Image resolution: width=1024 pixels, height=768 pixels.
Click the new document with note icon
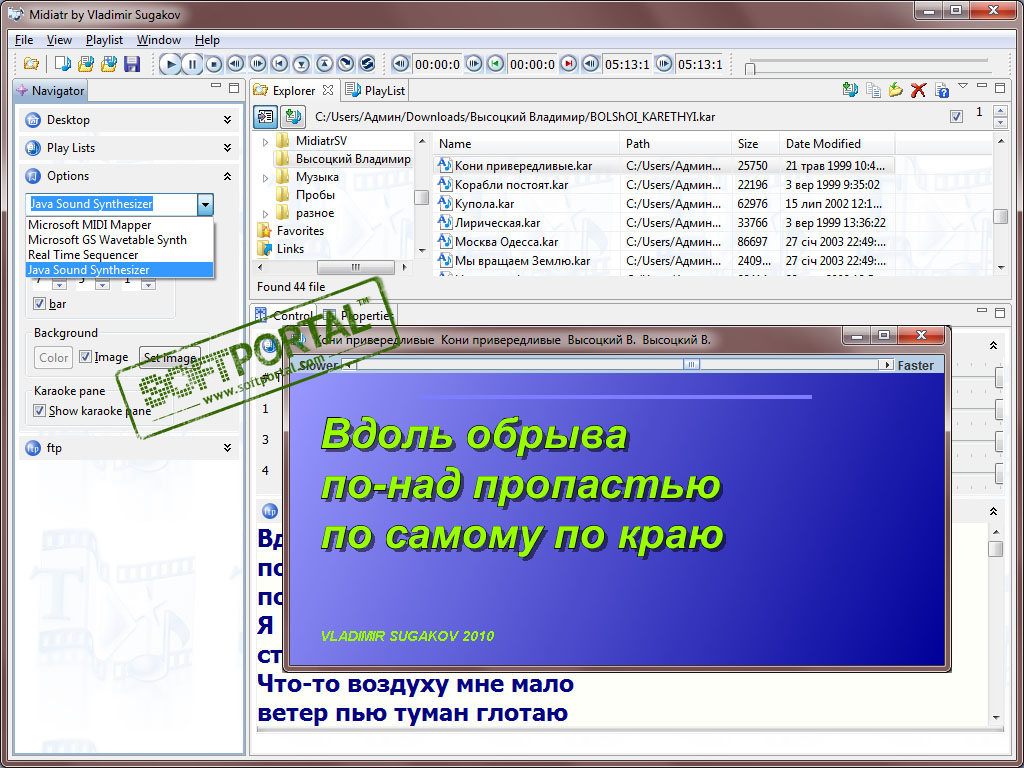(x=63, y=64)
